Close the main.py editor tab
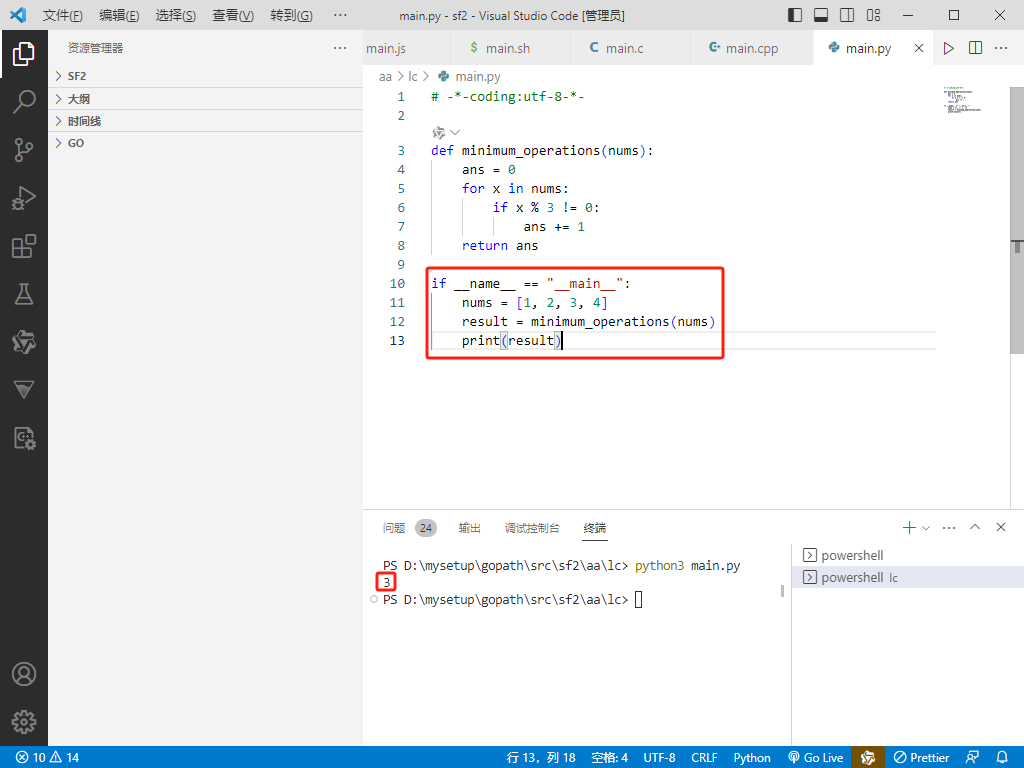Screen dimensions: 1024x768 pos(919,48)
